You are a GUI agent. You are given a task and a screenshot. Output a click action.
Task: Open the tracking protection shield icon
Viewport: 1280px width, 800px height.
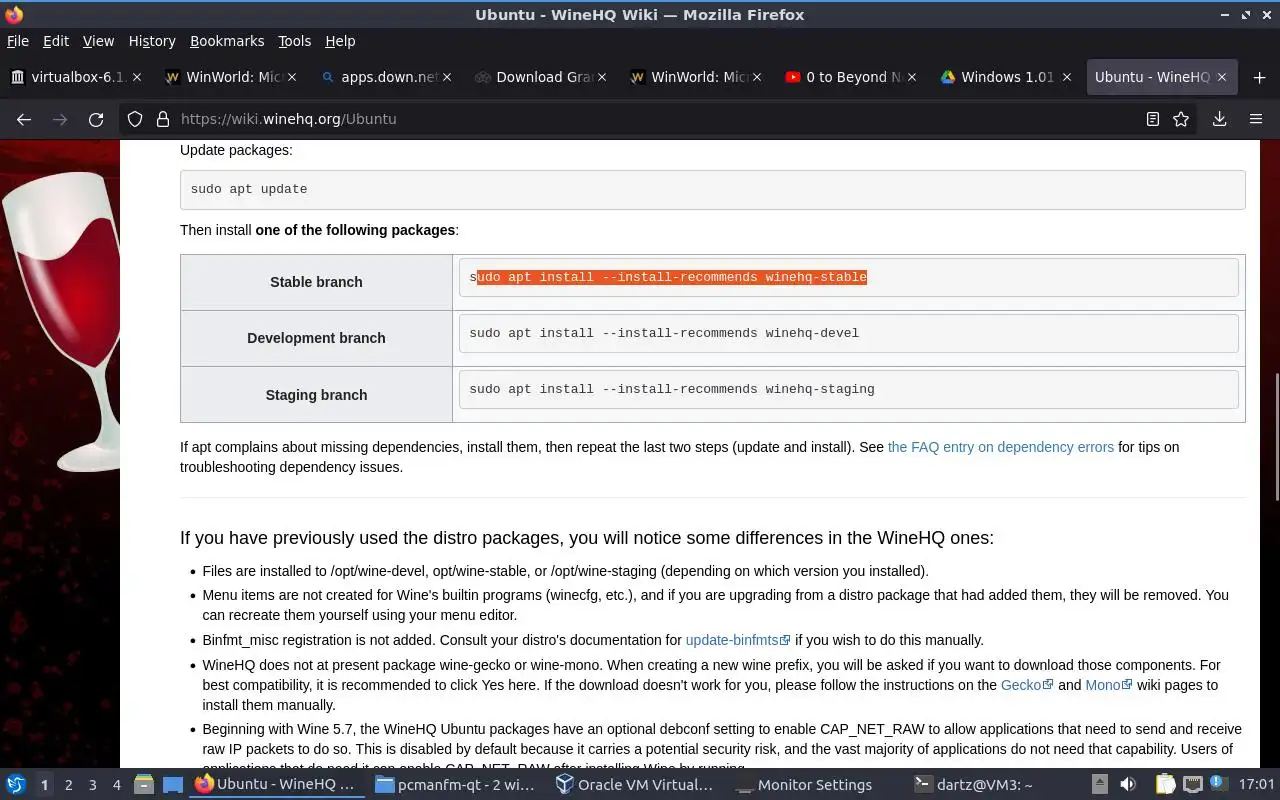click(x=135, y=119)
